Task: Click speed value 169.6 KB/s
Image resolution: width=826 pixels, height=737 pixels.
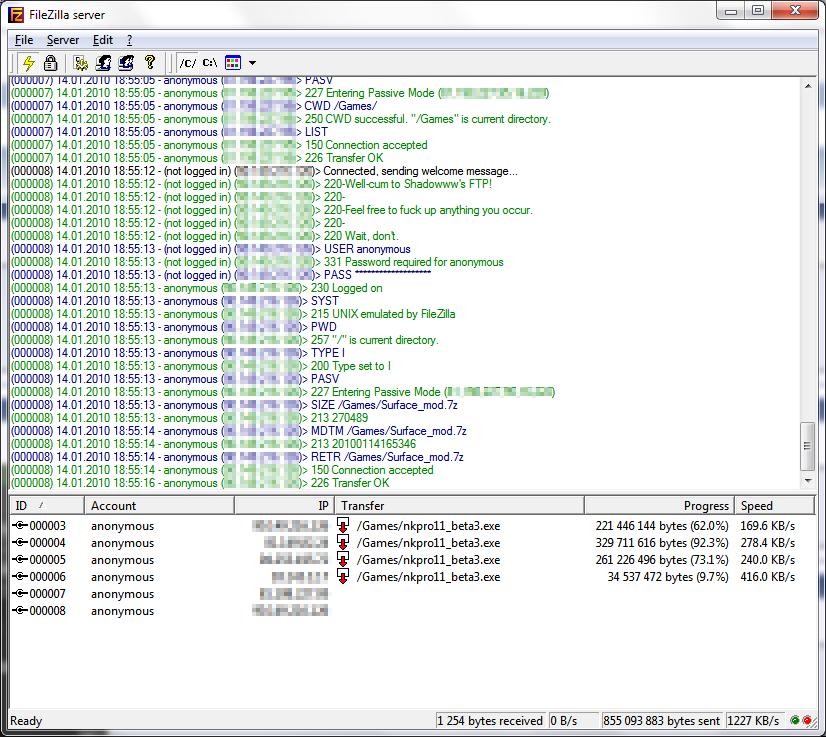Action: 768,526
